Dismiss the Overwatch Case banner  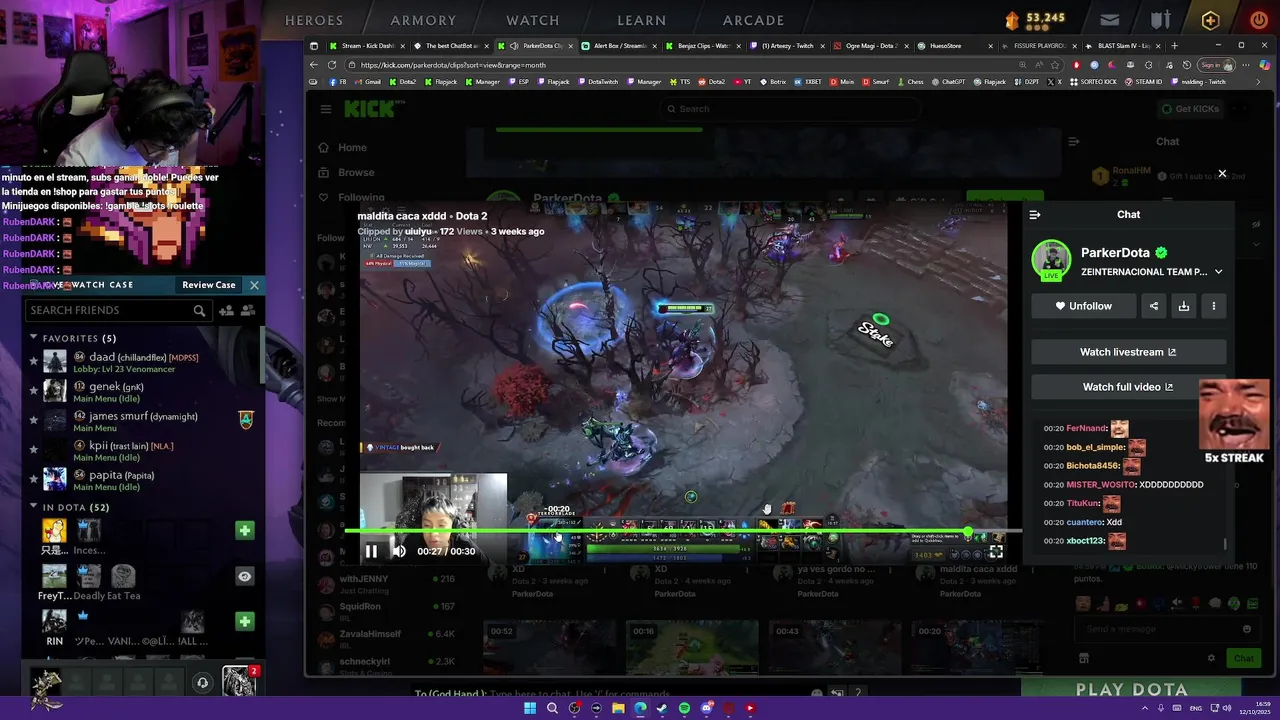(254, 285)
